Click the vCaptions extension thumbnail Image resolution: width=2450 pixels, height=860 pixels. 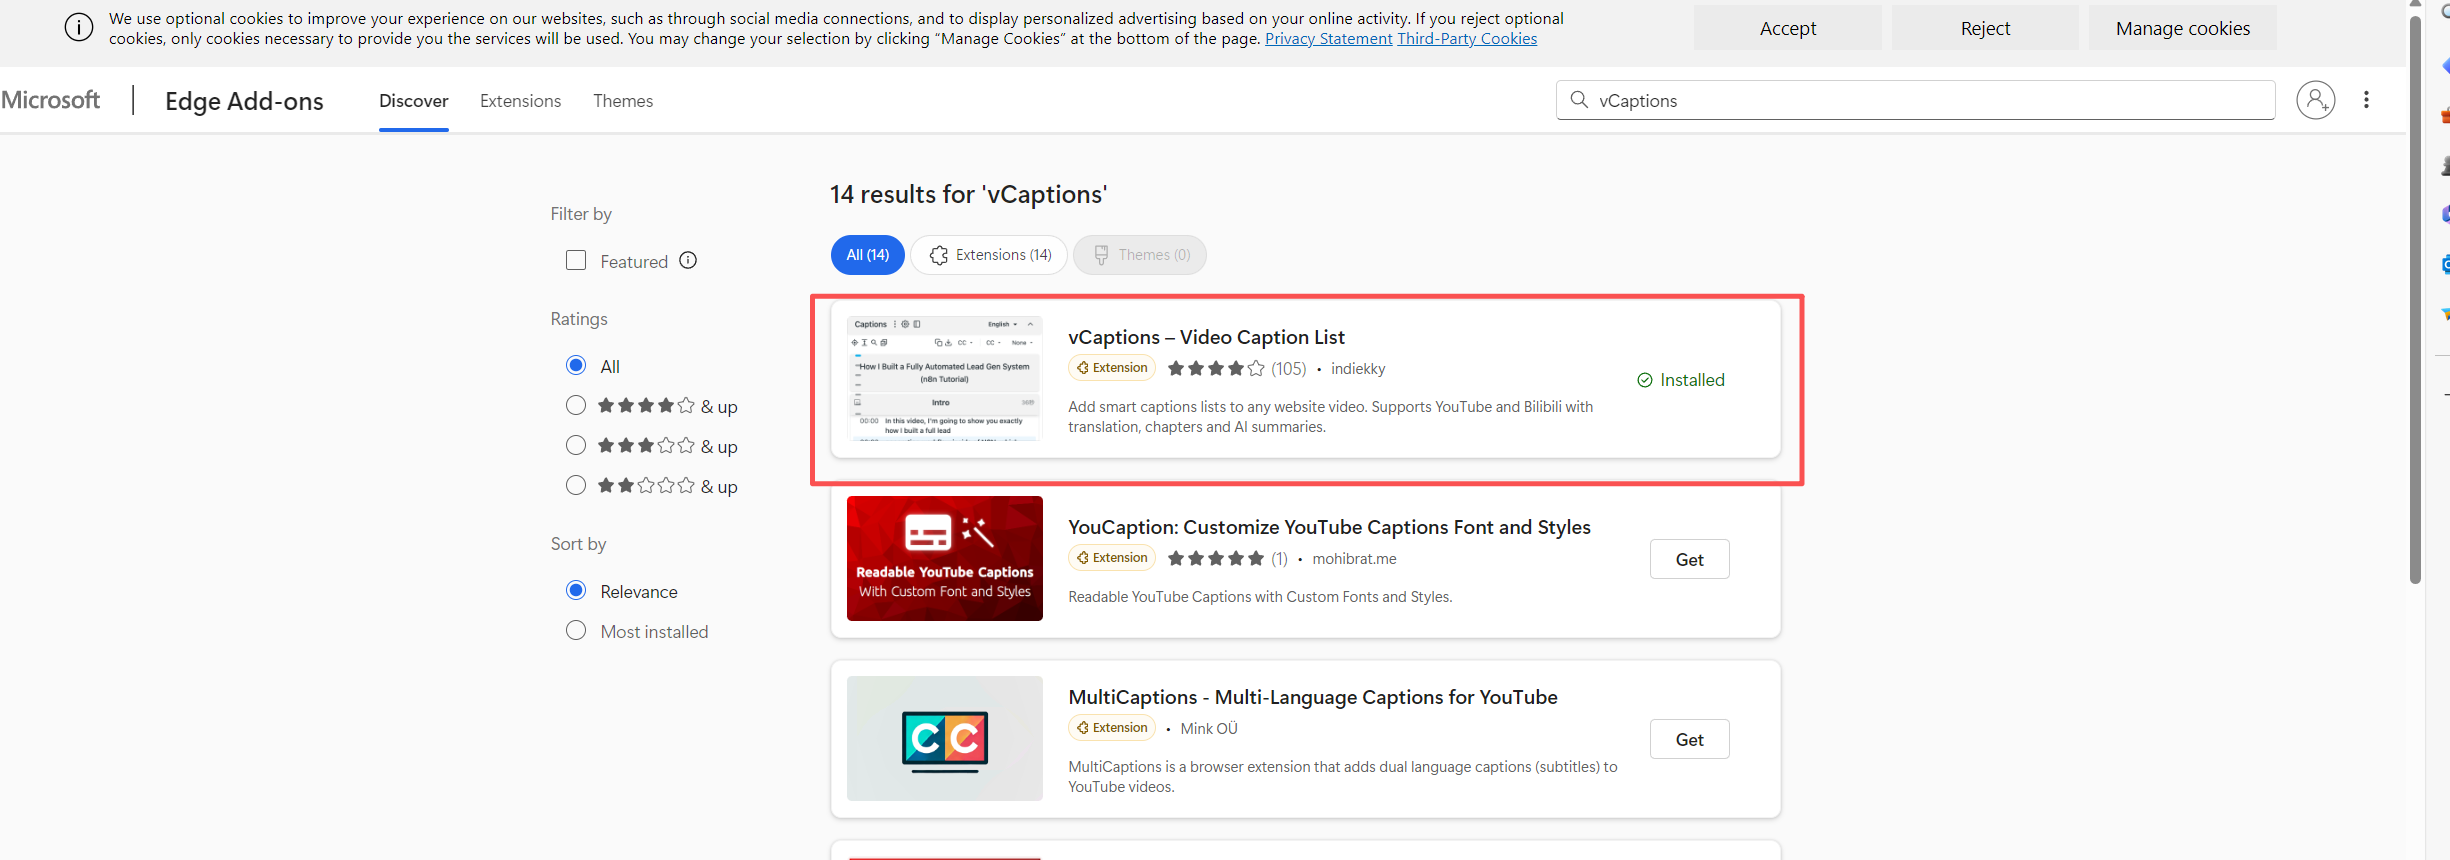tap(944, 378)
